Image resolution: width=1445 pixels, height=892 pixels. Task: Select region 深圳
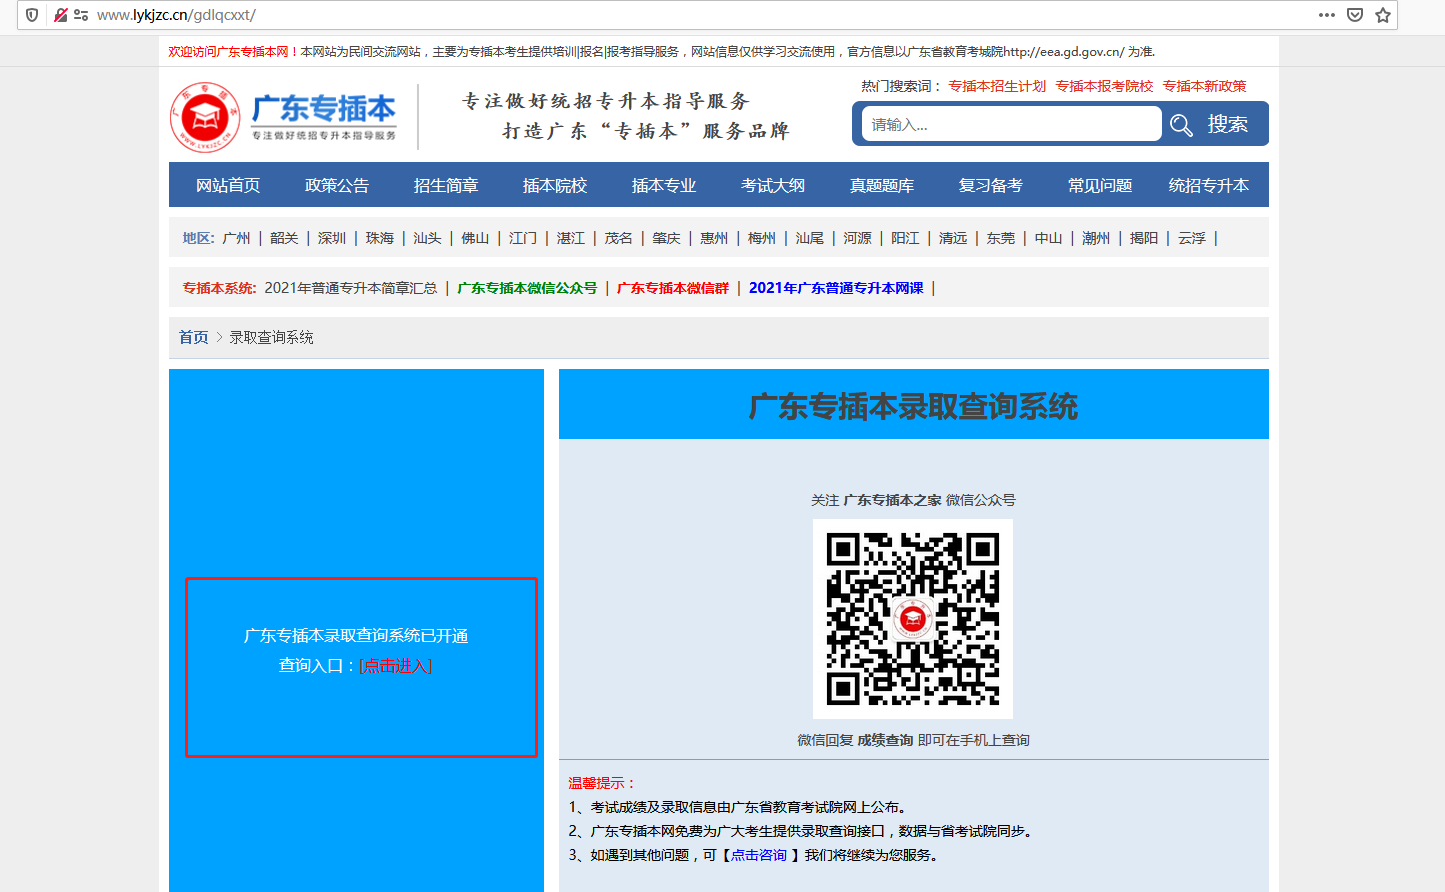[332, 238]
